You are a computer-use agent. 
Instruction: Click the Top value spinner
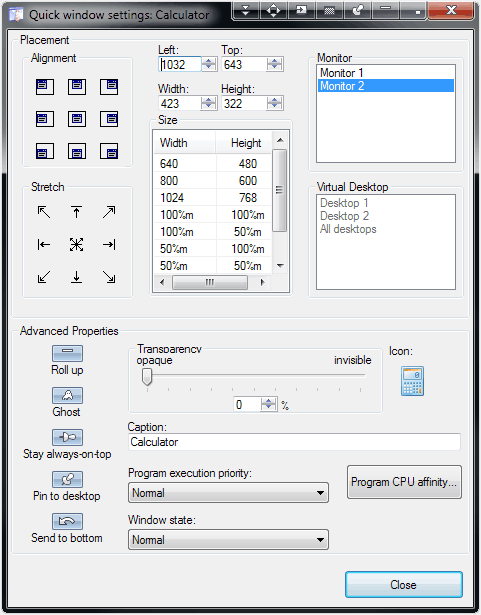(x=275, y=64)
